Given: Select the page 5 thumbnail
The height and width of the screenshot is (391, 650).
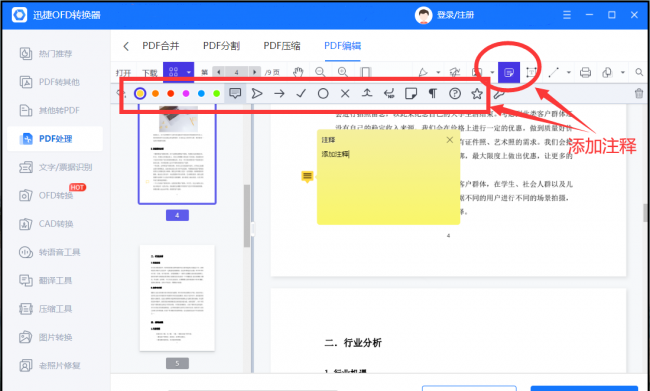Looking at the screenshot, I should [x=177, y=298].
